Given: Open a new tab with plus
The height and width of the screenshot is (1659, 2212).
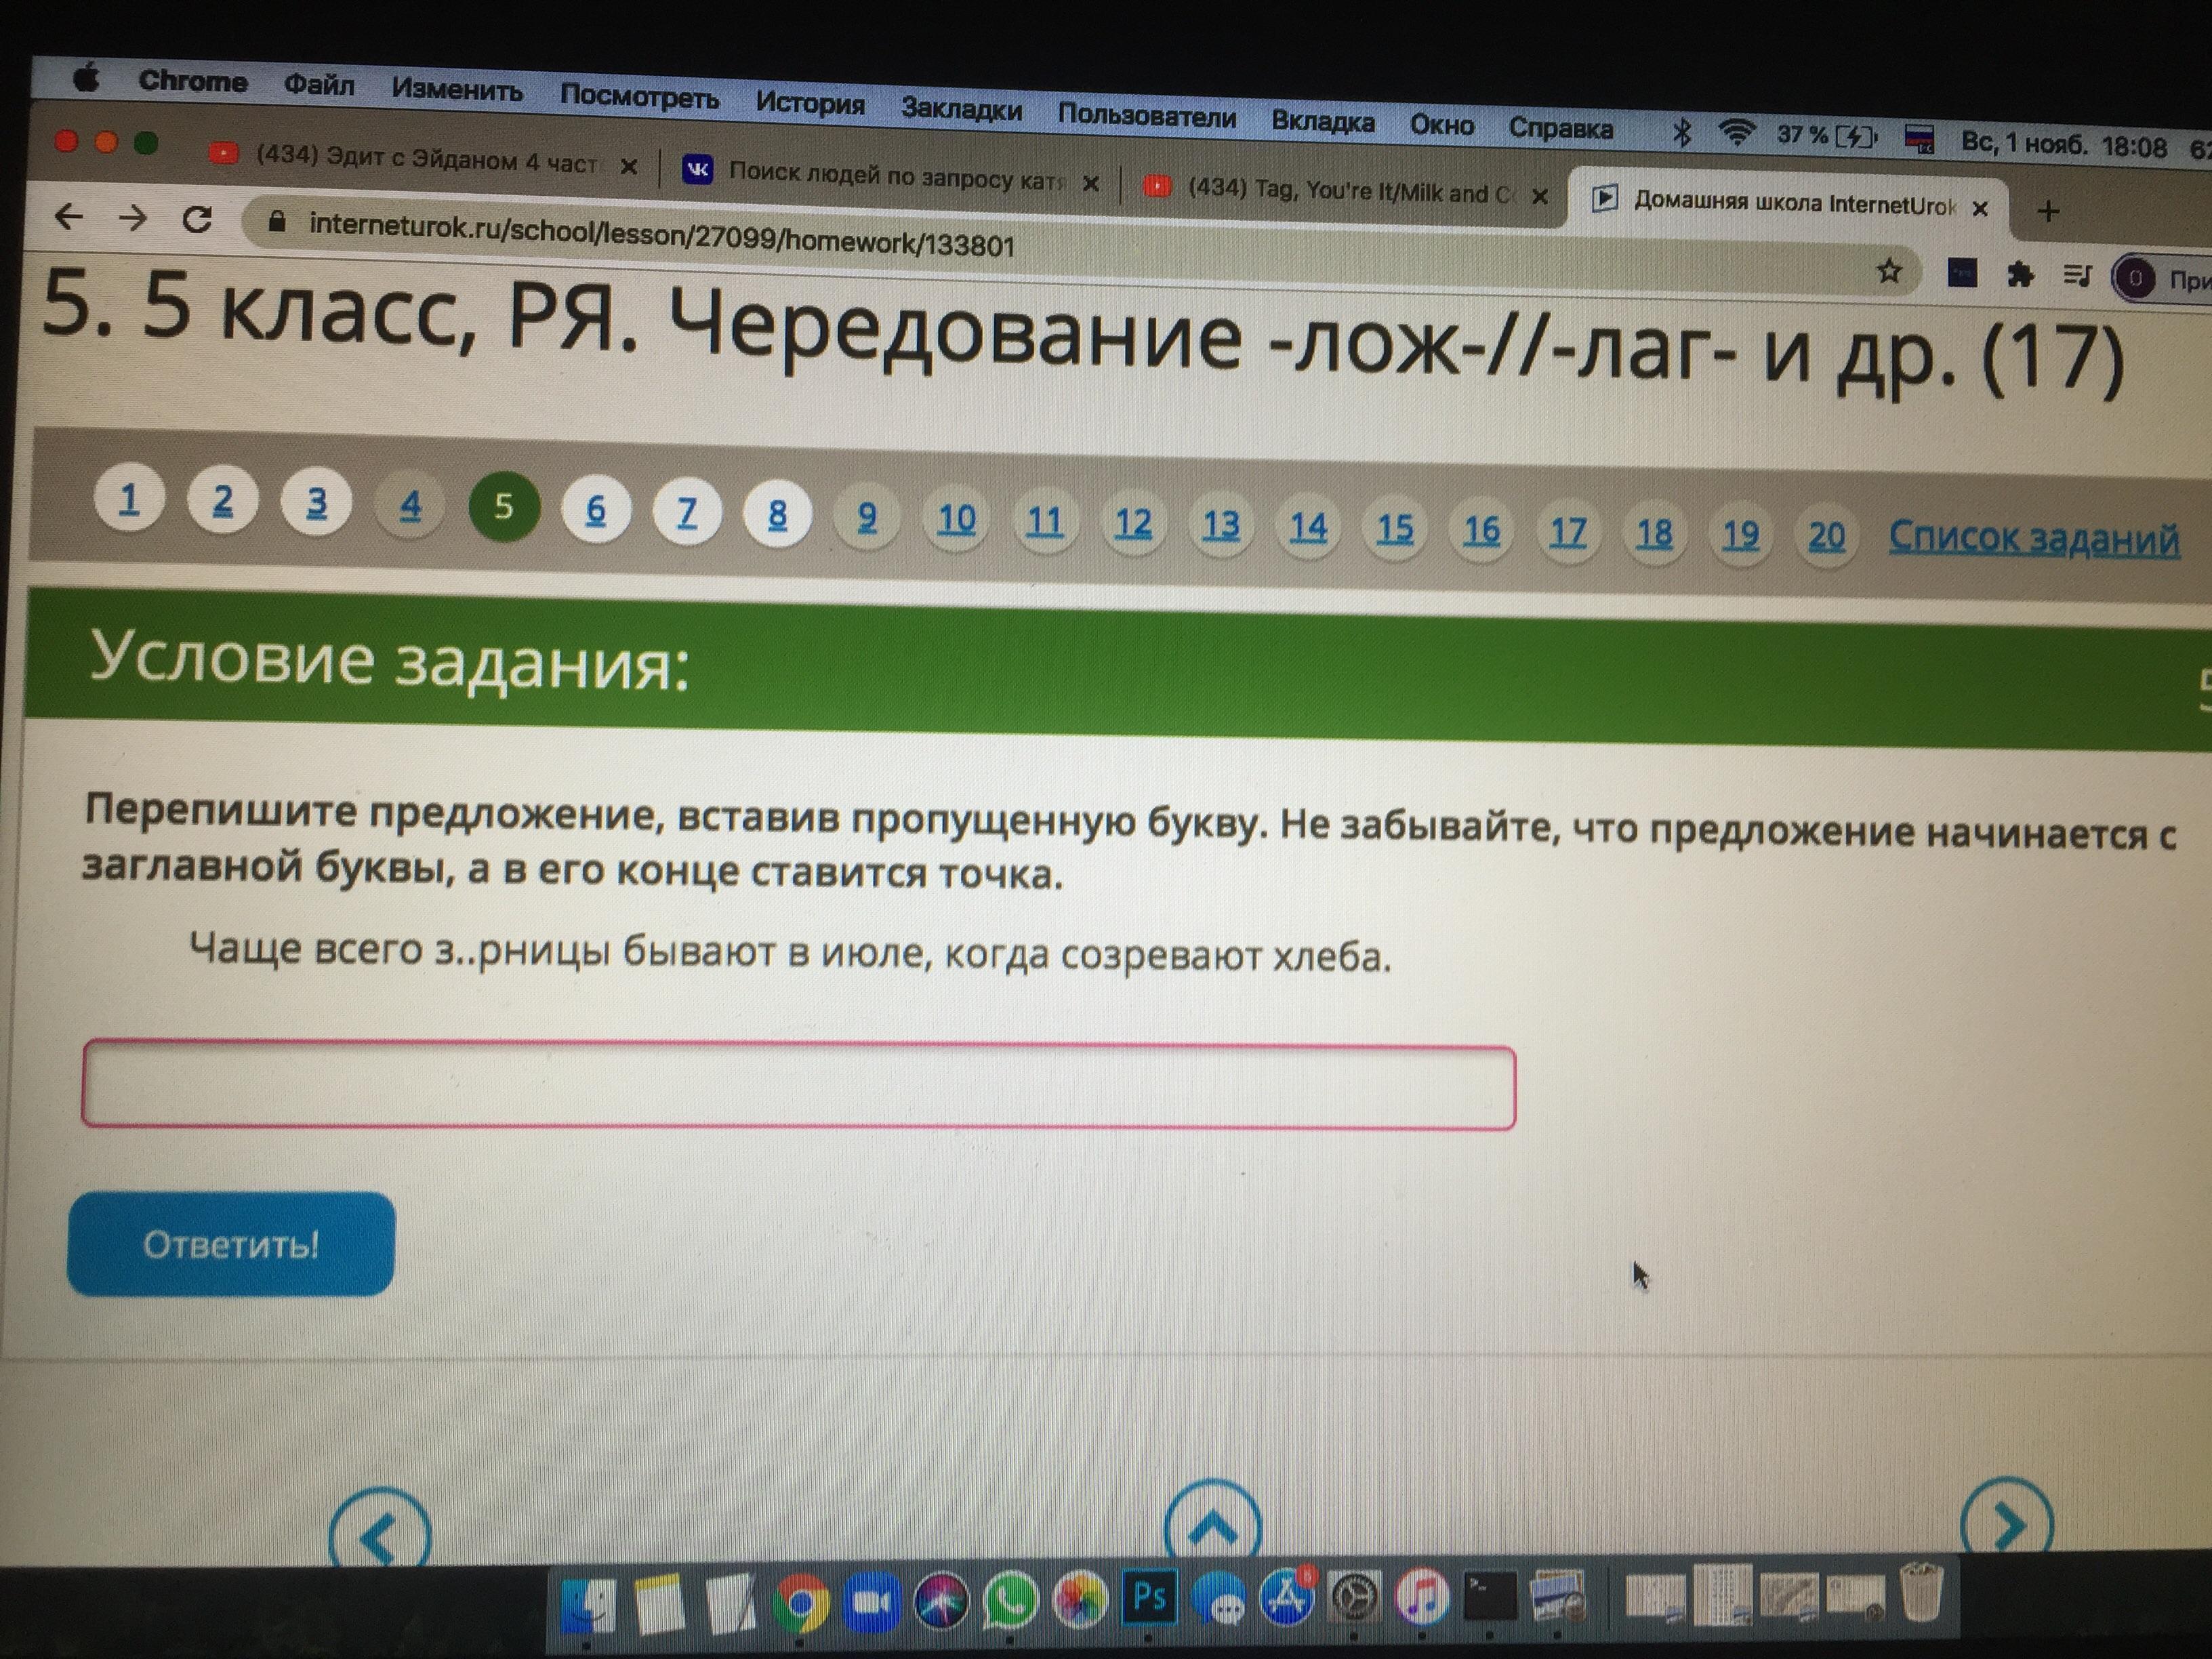Looking at the screenshot, I should pos(2047,211).
